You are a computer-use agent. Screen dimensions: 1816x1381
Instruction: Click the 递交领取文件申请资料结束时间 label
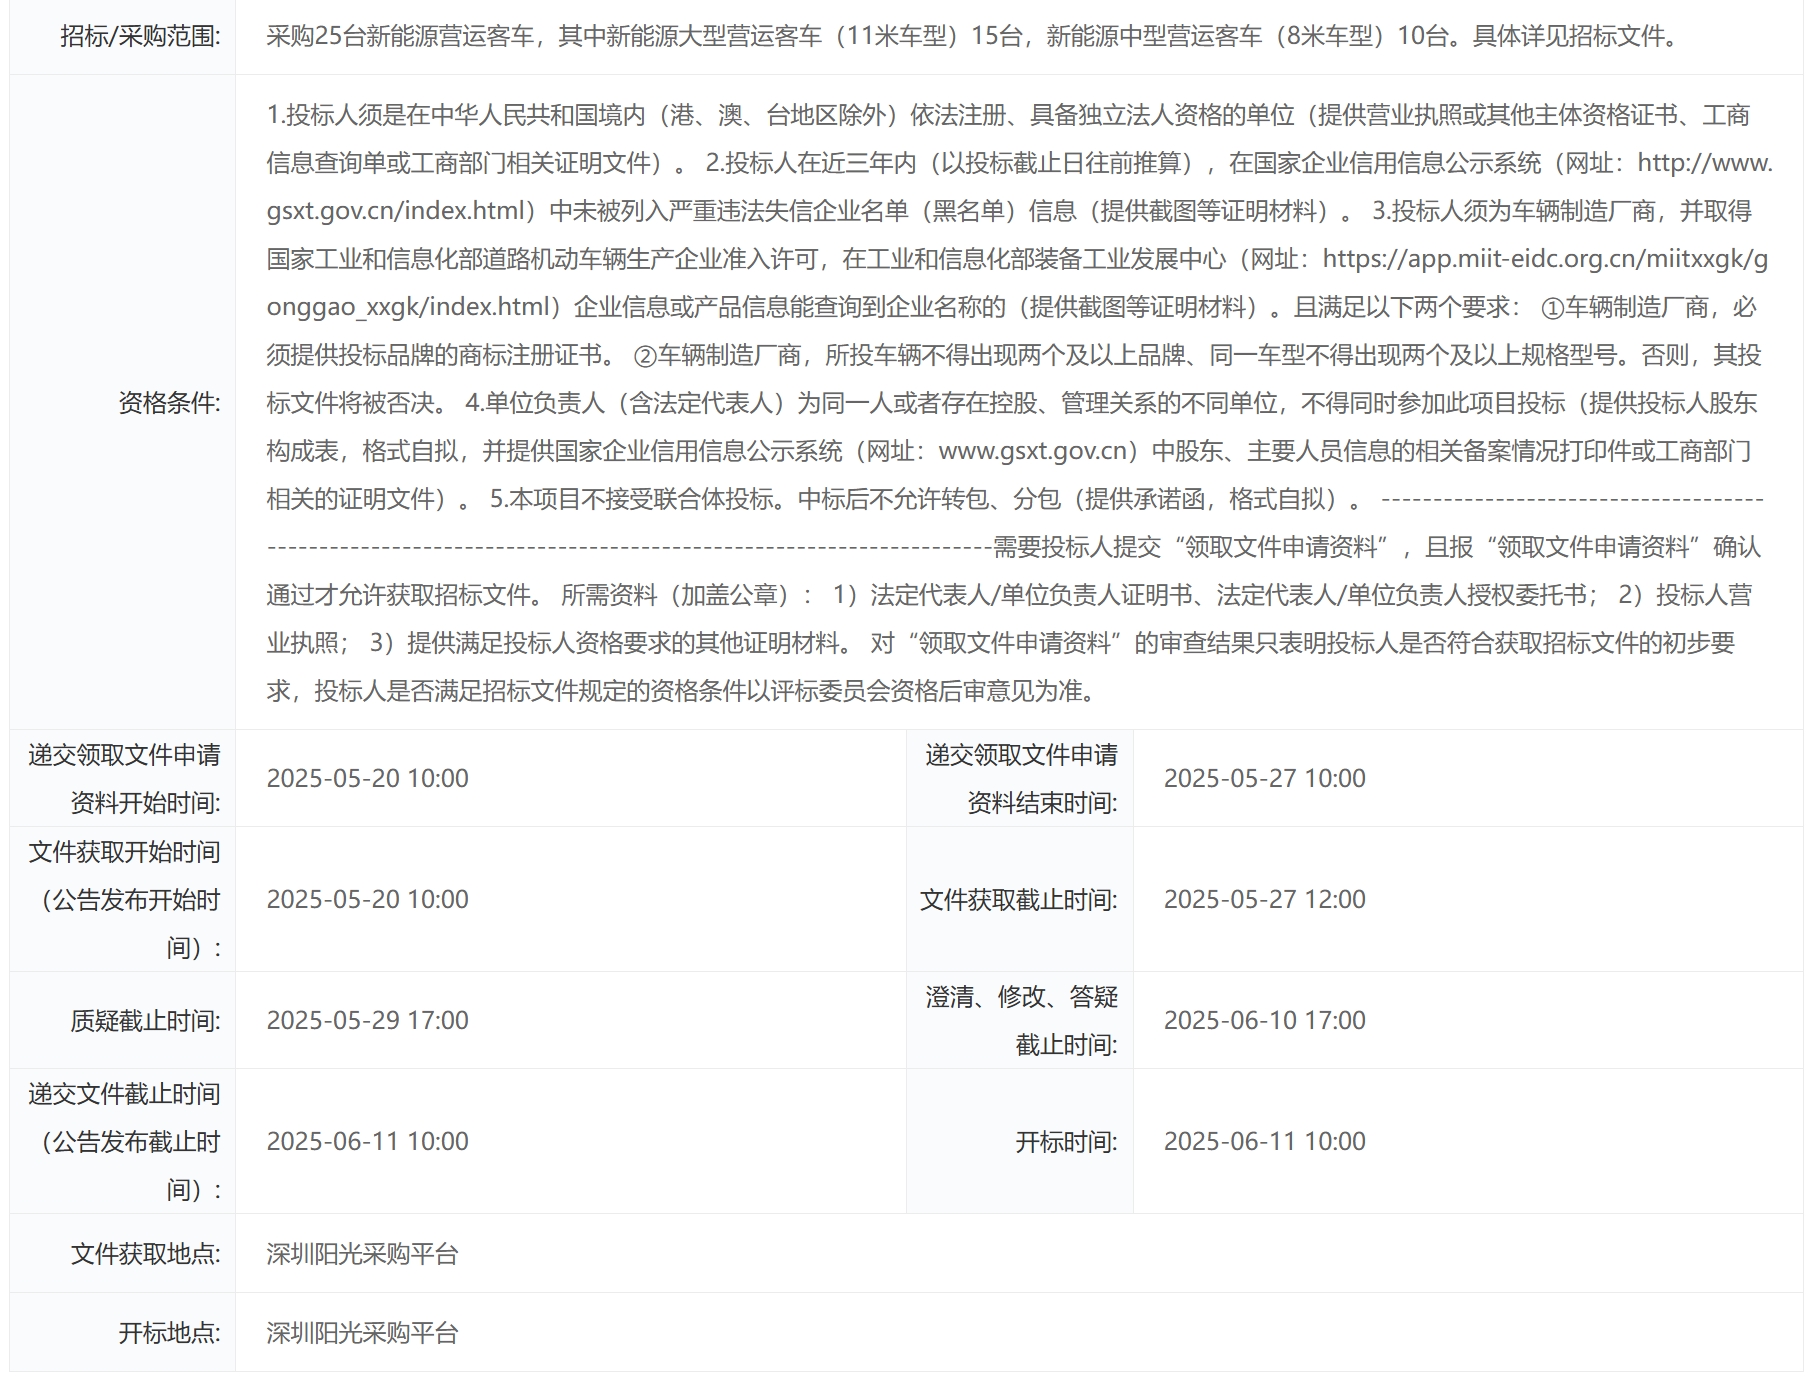(x=1021, y=779)
